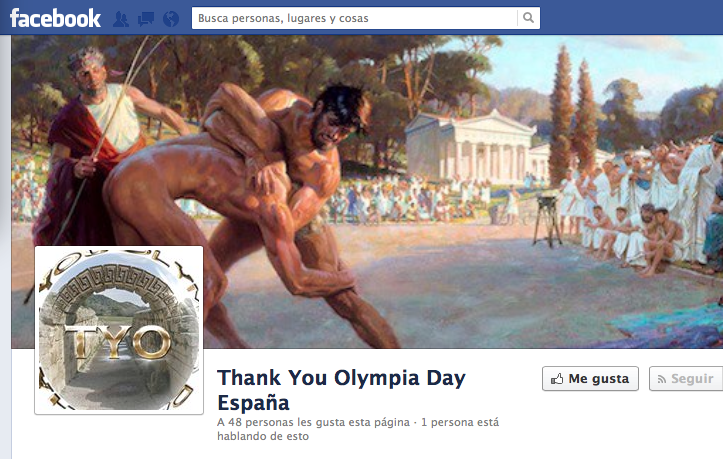
Task: Follow the page with the Seguir button
Action: (x=686, y=379)
